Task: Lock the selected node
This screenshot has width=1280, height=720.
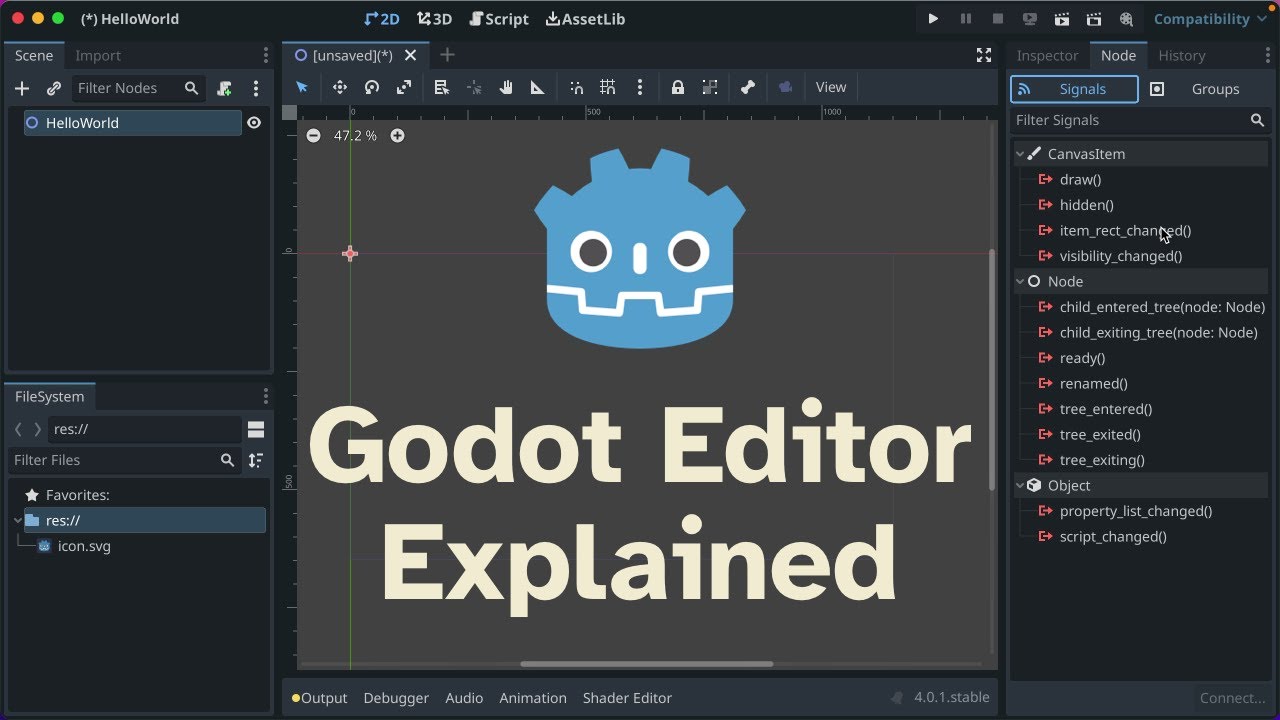Action: [678, 88]
